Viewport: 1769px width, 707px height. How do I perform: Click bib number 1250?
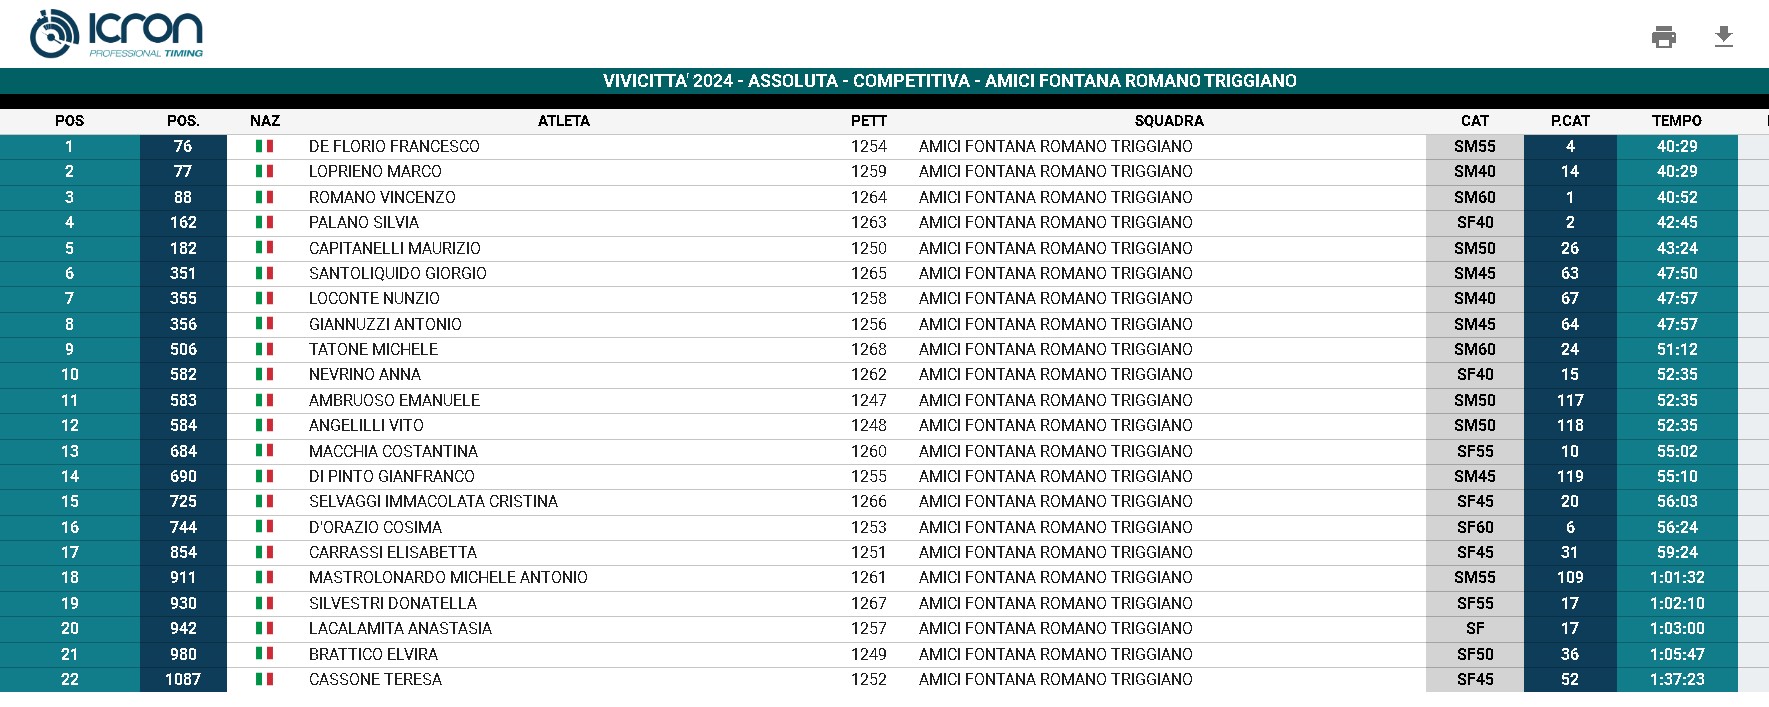point(869,248)
